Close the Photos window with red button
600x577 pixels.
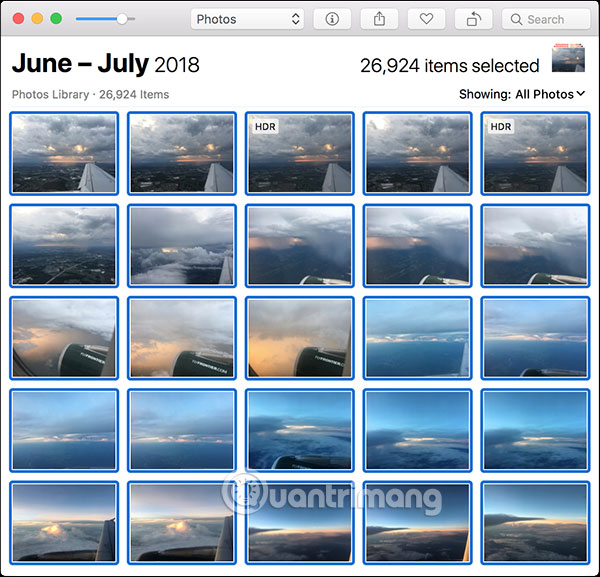(18, 18)
